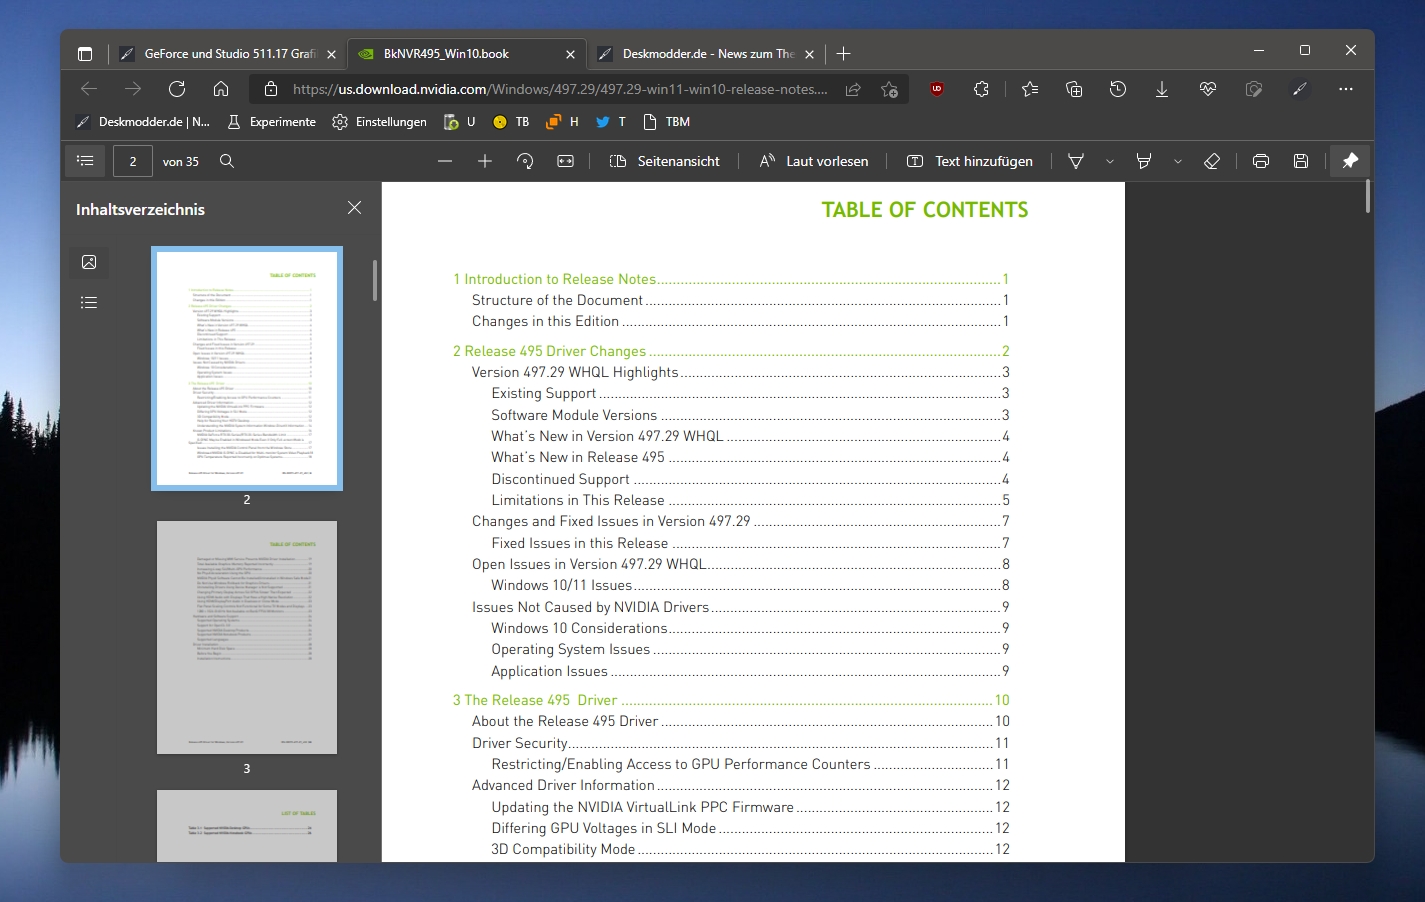1425x902 pixels.
Task: Close the Deskmodder.de News tab
Action: click(810, 54)
